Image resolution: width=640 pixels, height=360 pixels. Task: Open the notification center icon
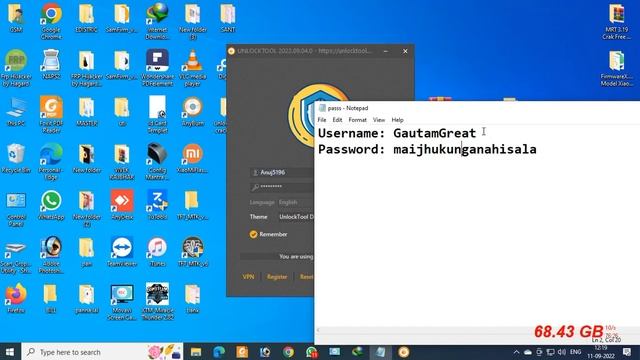click(x=627, y=352)
